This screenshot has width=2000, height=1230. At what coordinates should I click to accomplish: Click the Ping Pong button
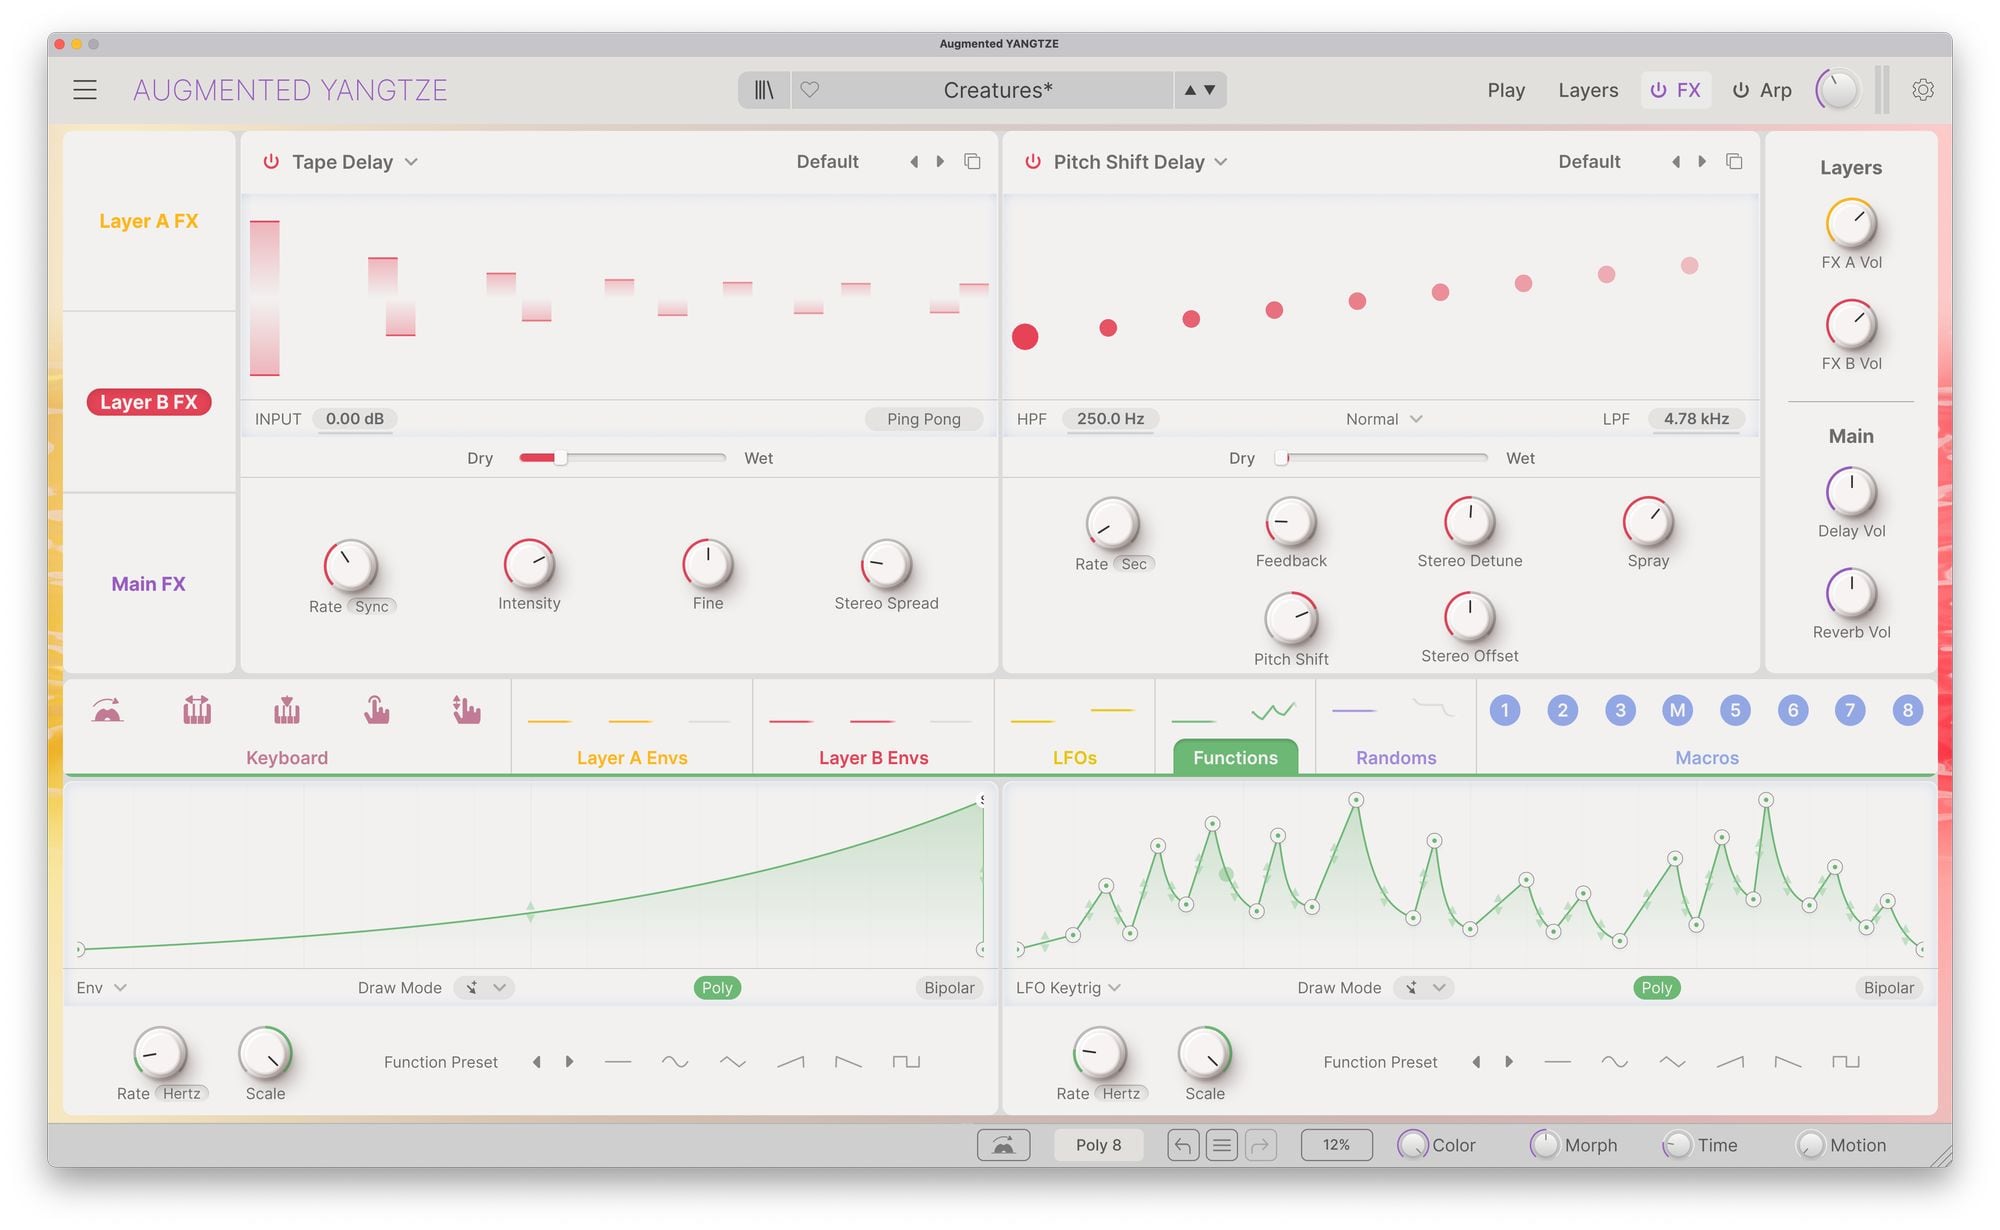[x=923, y=419]
